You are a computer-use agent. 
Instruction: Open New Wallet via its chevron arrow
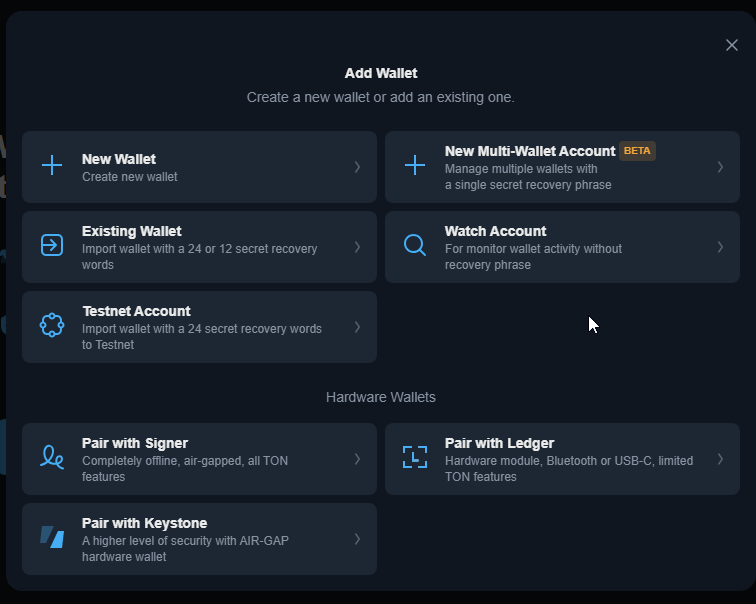coord(357,167)
